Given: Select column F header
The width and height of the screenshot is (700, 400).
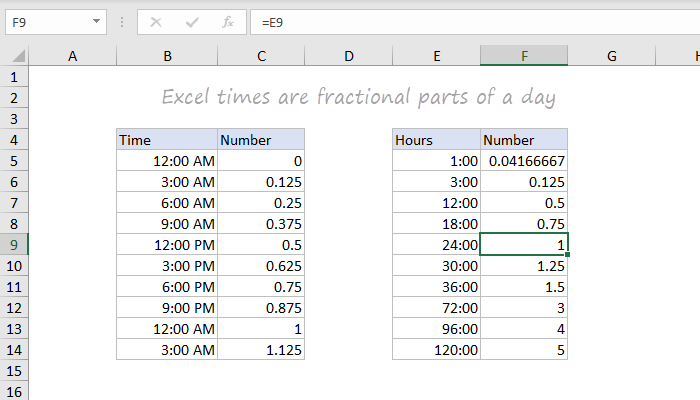Looking at the screenshot, I should [x=524, y=56].
